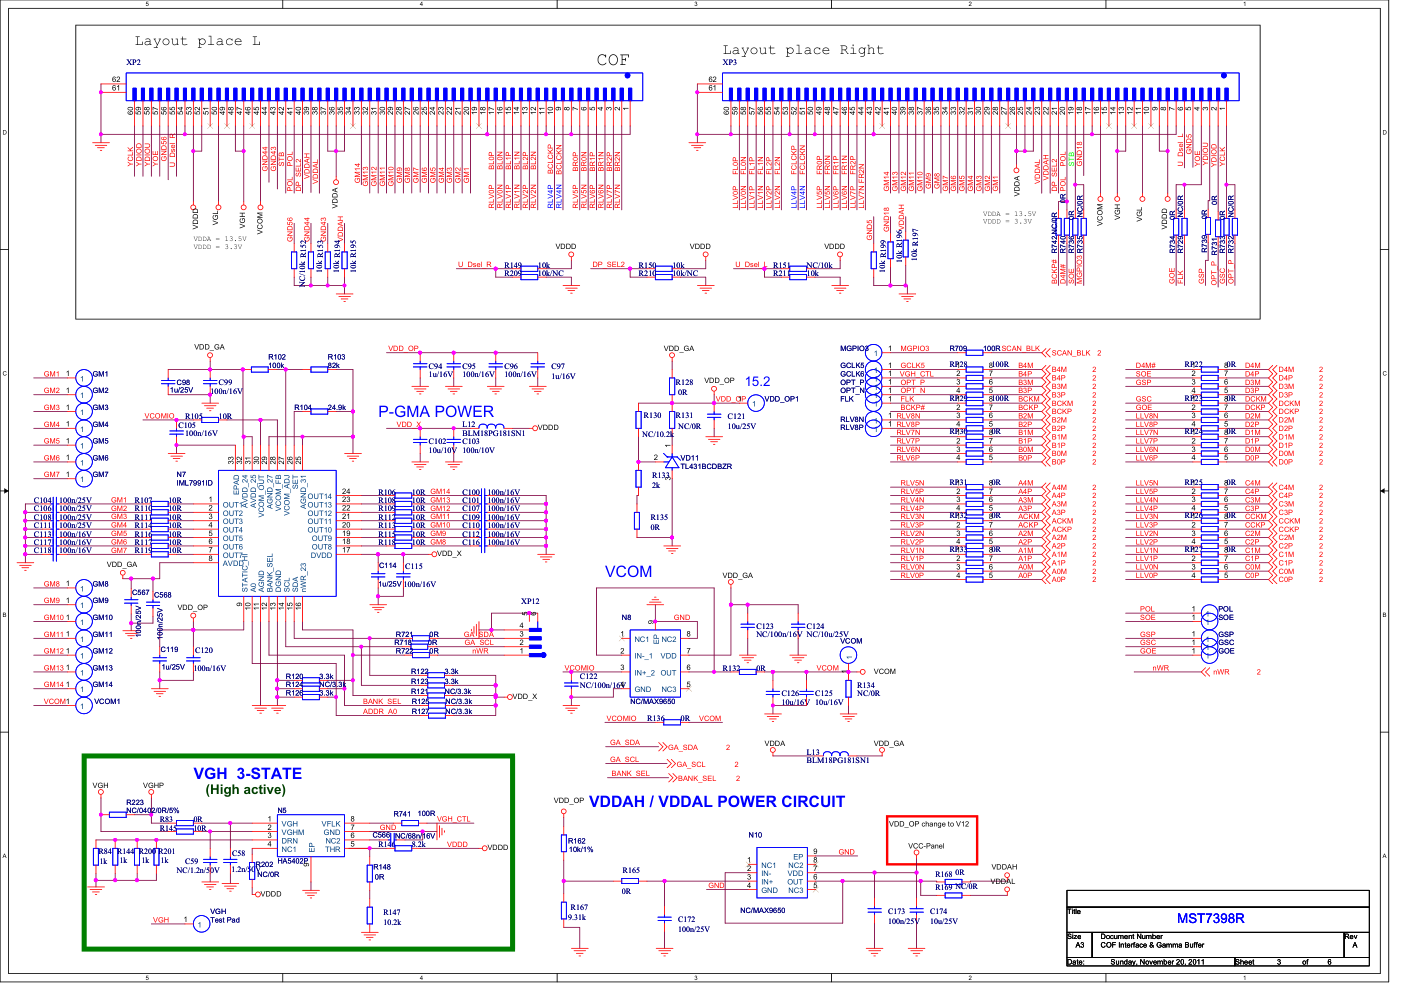Click the GM1 test point circle

(x=84, y=375)
